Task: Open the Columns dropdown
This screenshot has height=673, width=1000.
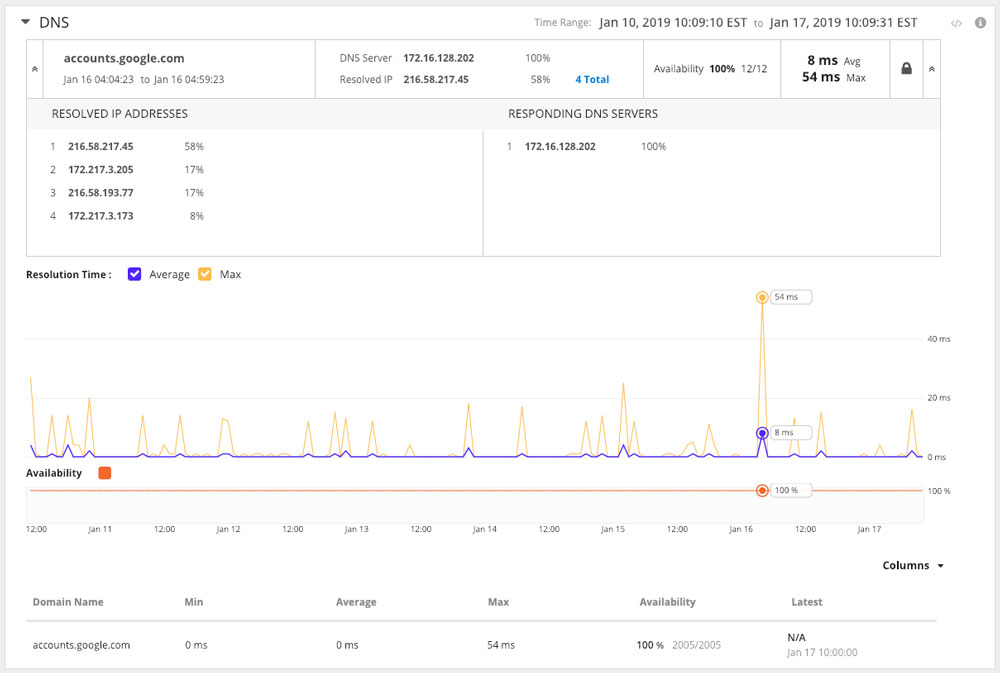Action: pyautogui.click(x=913, y=565)
